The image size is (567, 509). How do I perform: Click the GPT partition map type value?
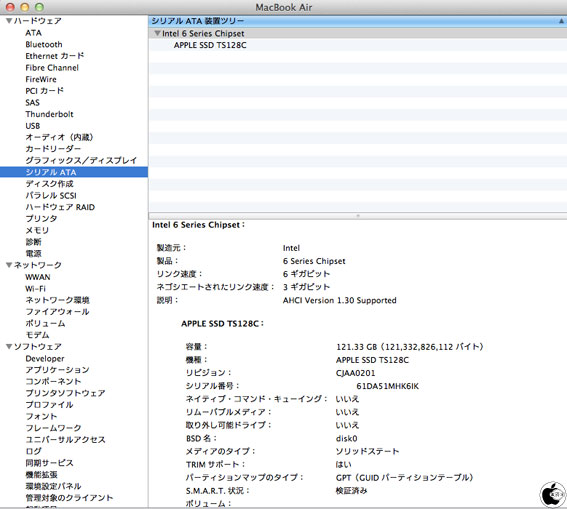coord(404,478)
